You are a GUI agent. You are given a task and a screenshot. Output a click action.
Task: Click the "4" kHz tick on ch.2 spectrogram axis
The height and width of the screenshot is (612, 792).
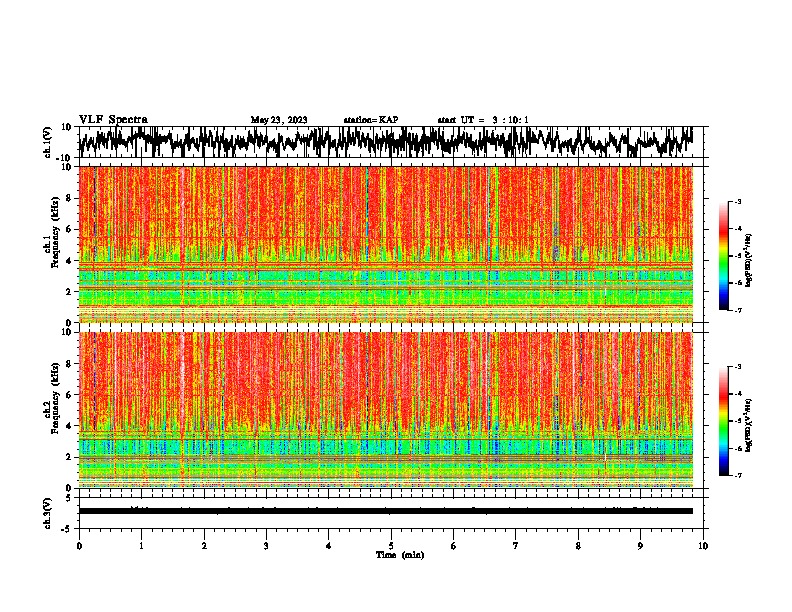click(x=70, y=426)
